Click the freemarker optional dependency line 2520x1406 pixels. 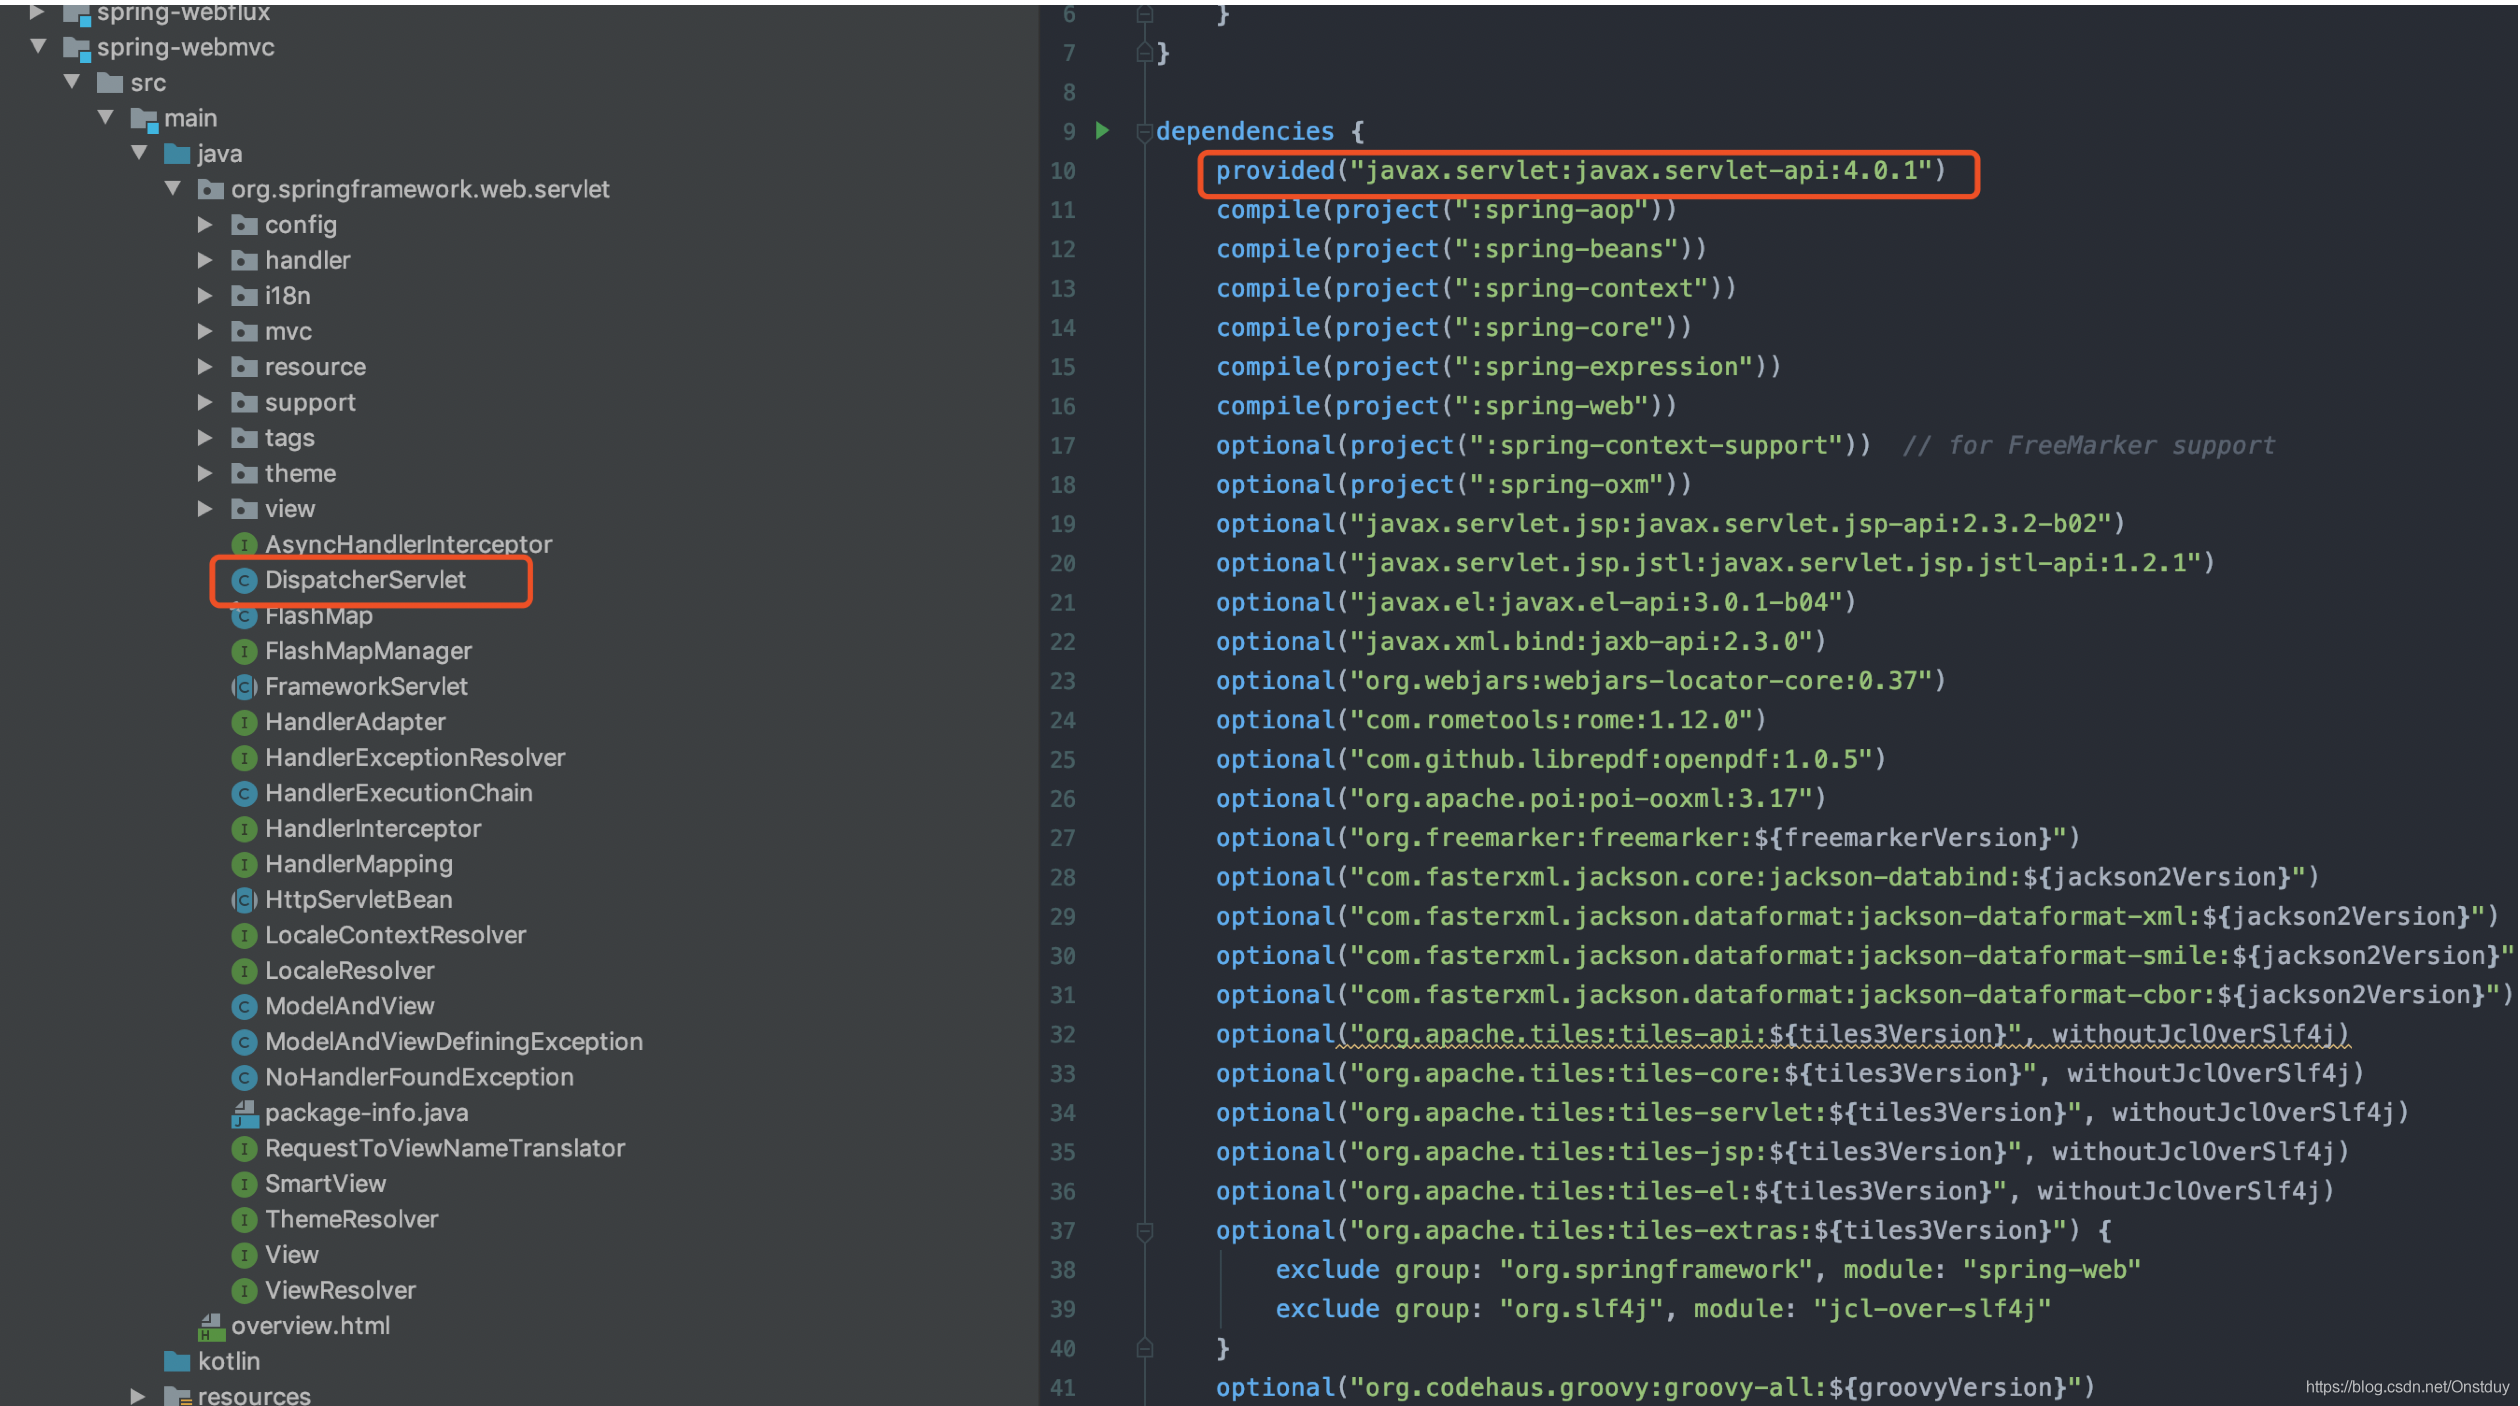tap(1648, 837)
